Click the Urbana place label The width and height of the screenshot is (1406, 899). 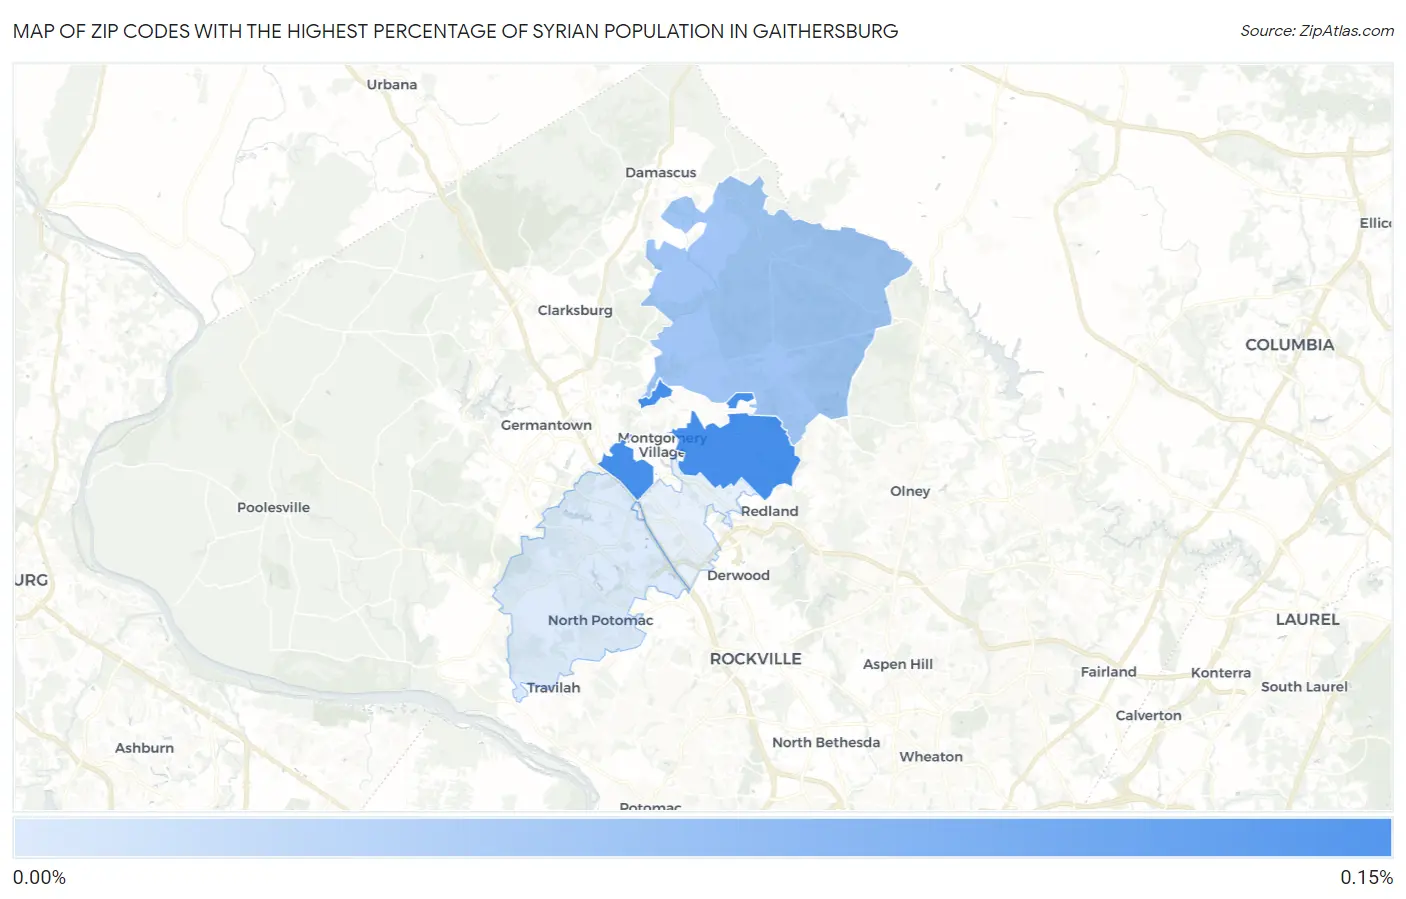[x=392, y=84]
